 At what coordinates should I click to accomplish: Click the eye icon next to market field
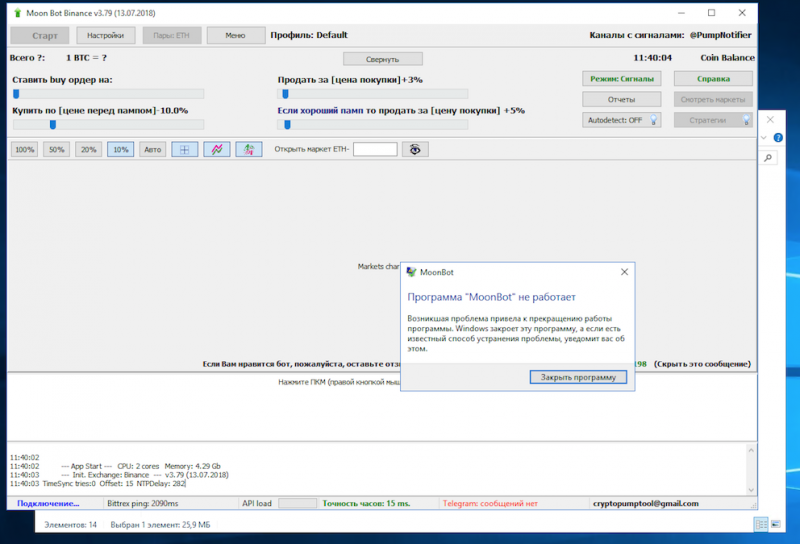point(415,149)
